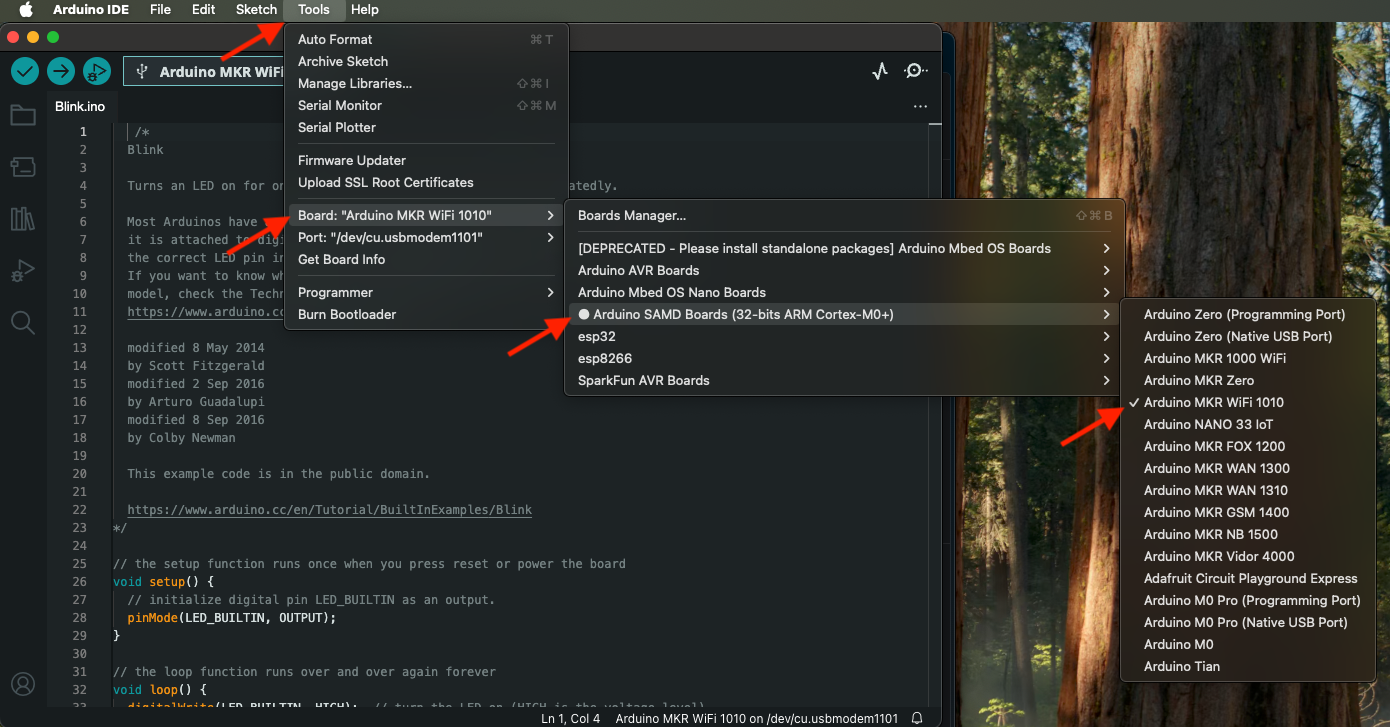Open the Debug sidebar icon
The image size is (1390, 727).
click(23, 270)
